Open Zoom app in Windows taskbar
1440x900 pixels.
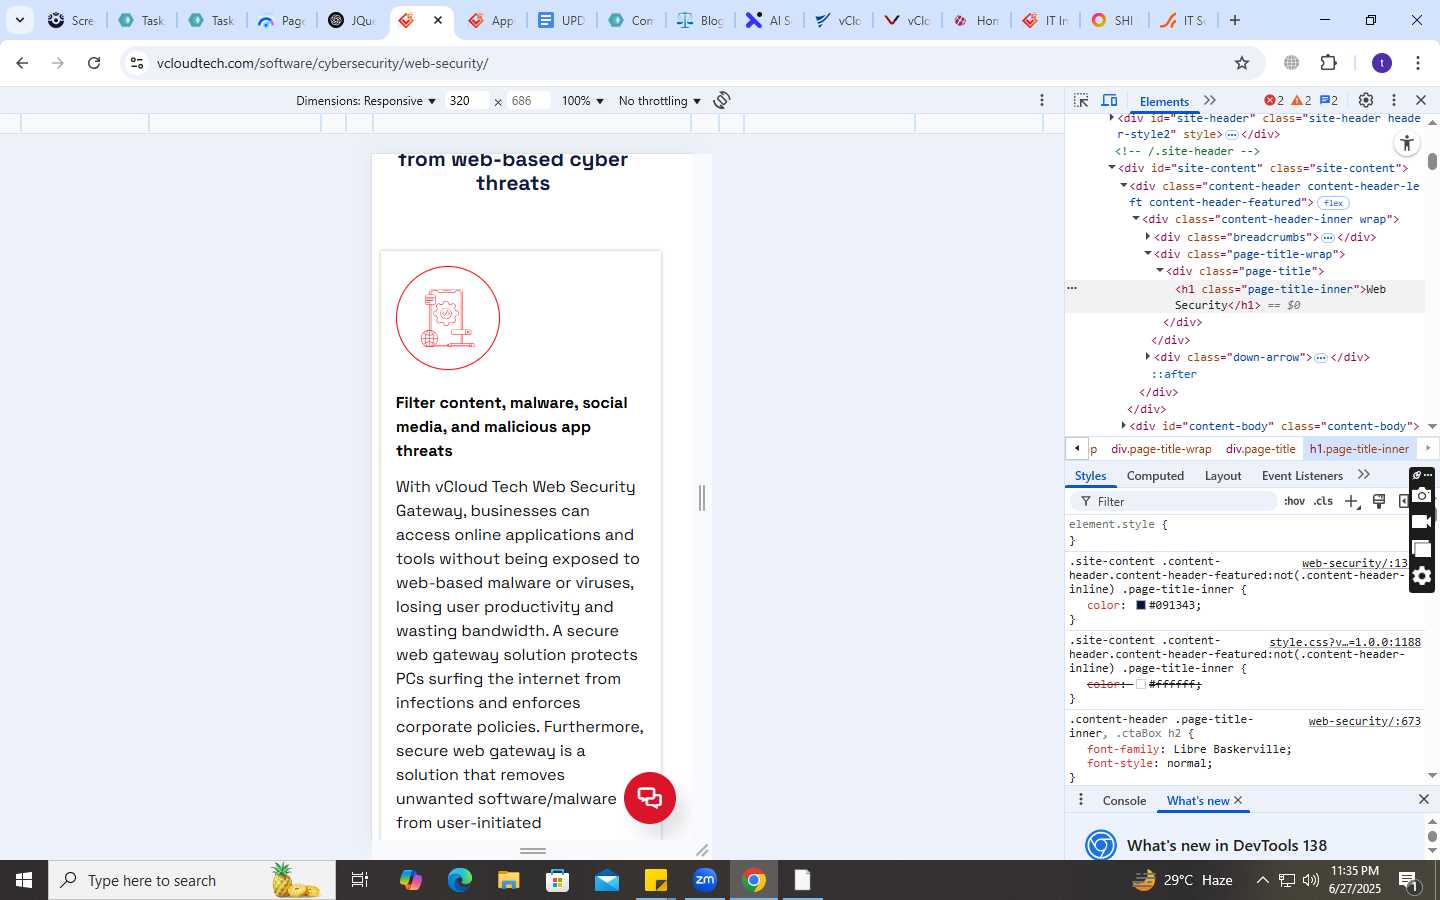(706, 880)
